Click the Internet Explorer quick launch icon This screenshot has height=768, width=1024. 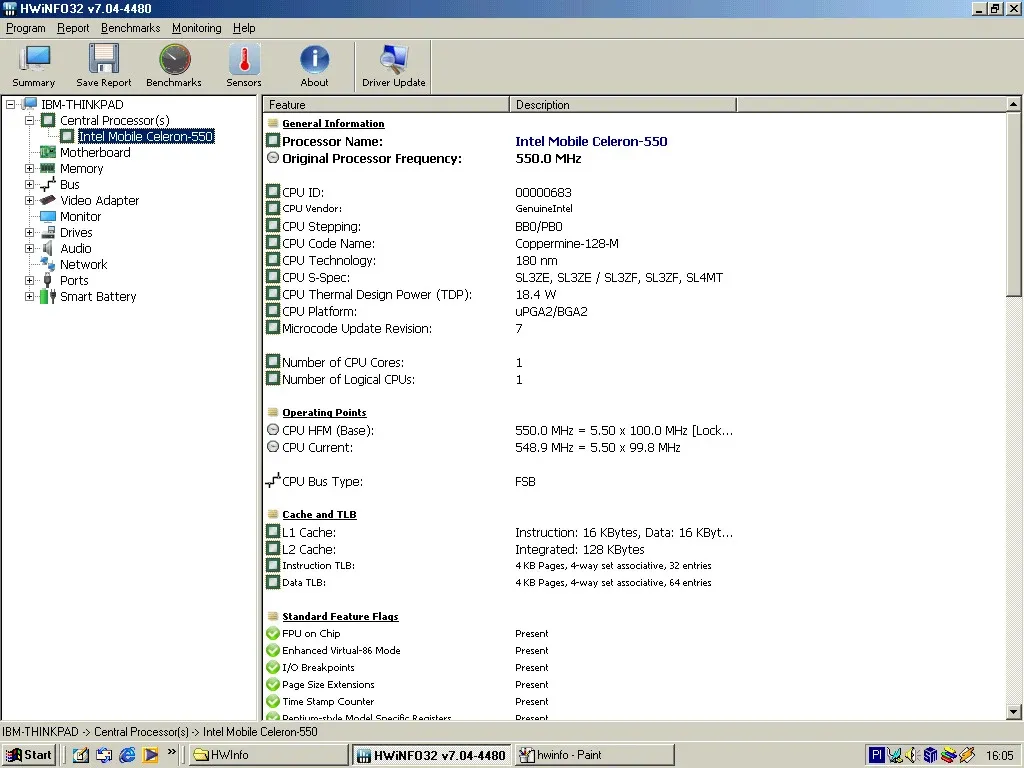127,755
